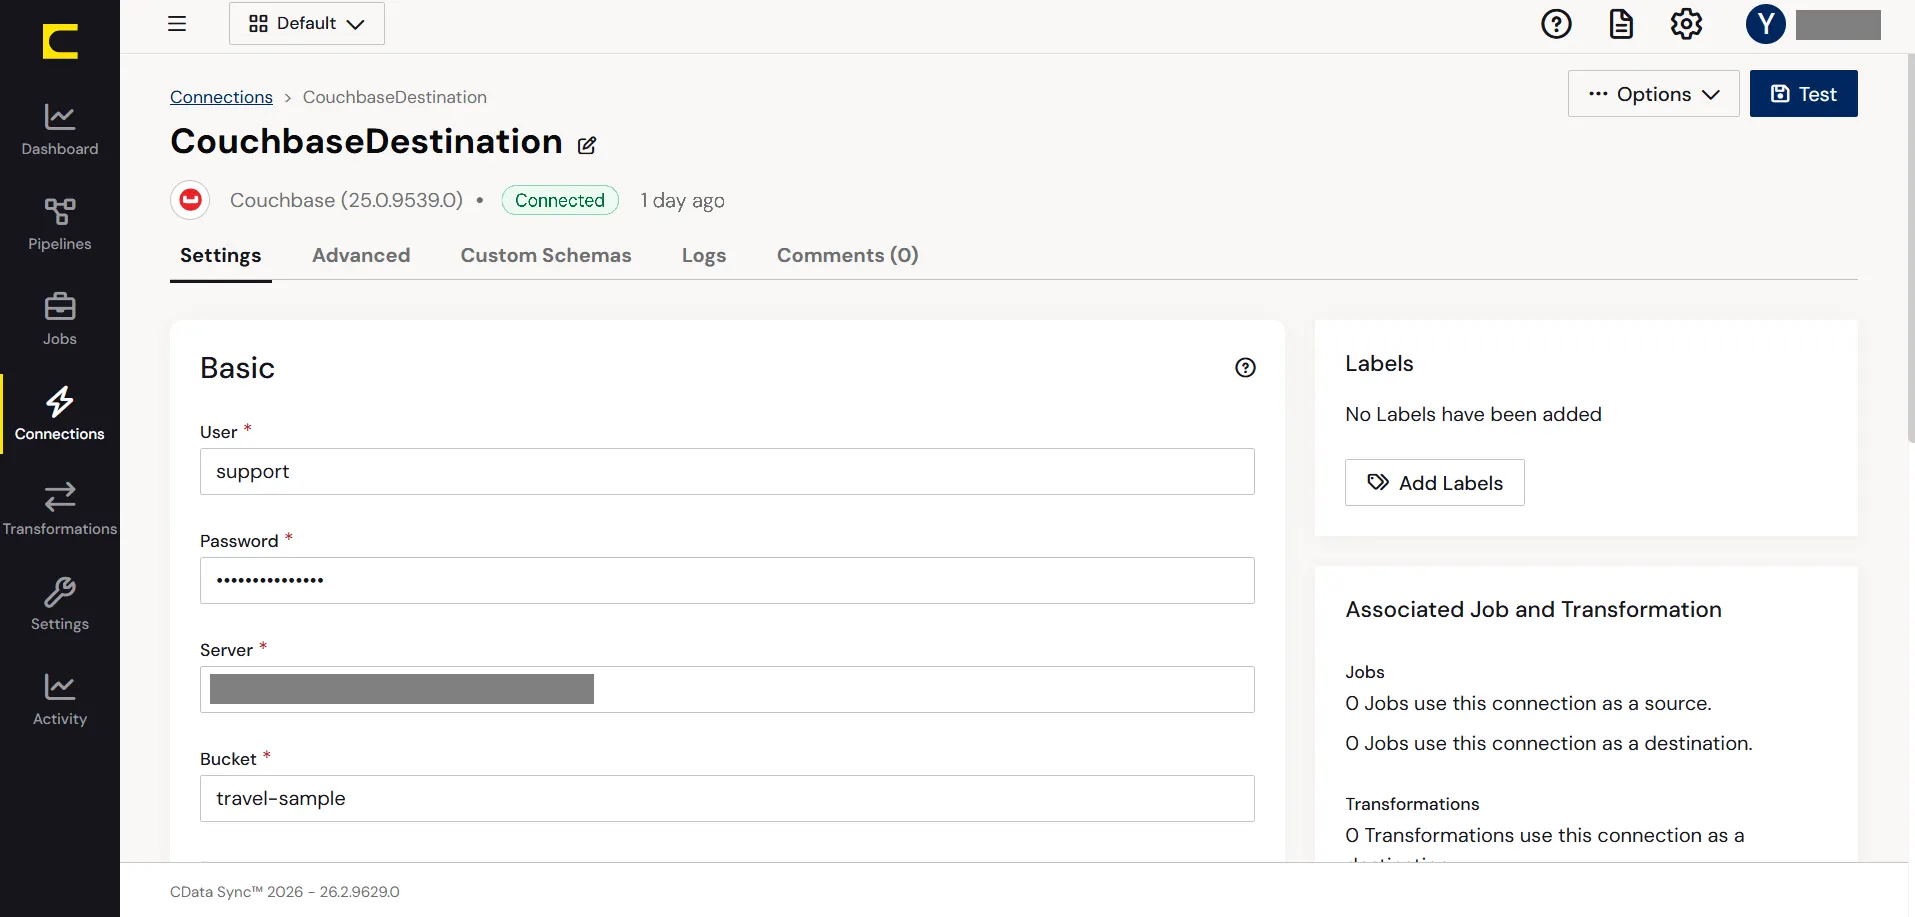Click into the User input field

pos(727,471)
